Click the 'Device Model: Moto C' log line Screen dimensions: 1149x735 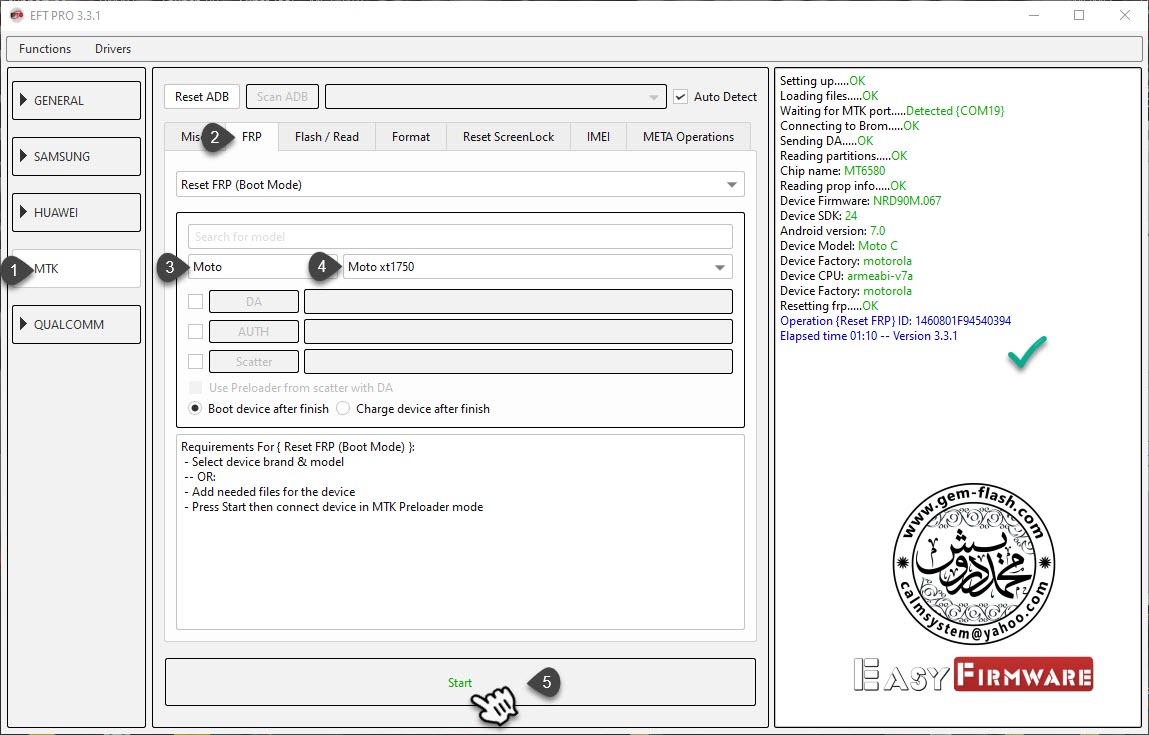pyautogui.click(x=838, y=246)
